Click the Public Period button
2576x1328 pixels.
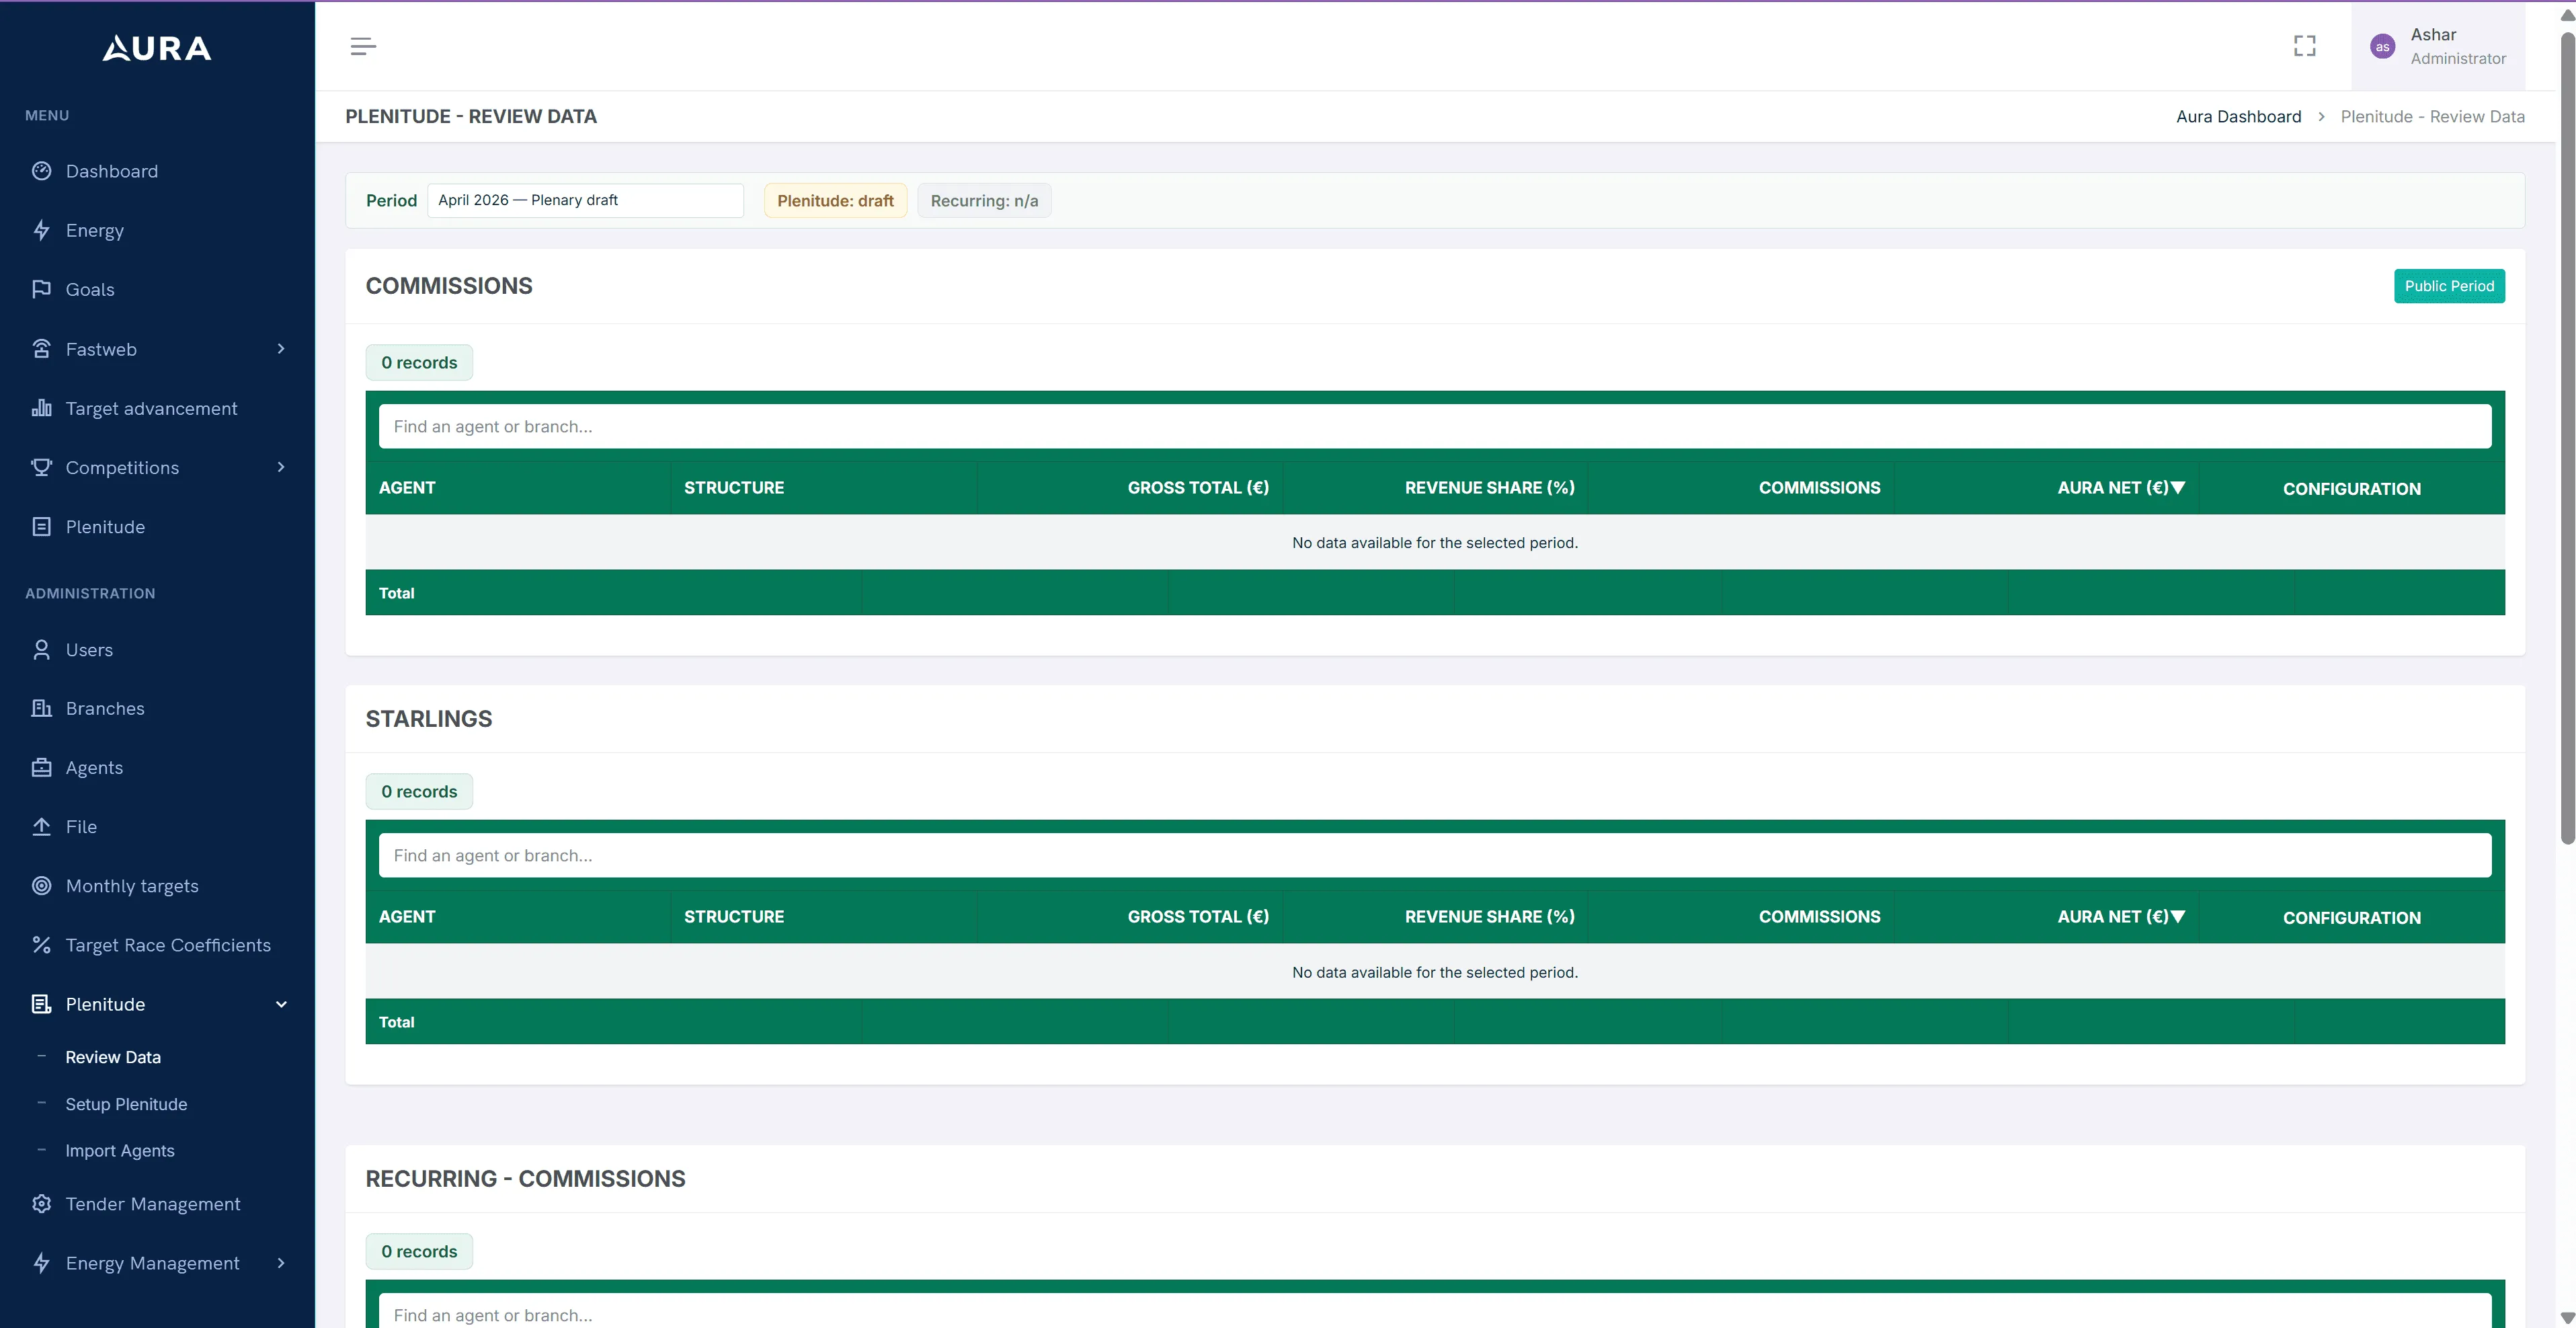click(x=2449, y=286)
